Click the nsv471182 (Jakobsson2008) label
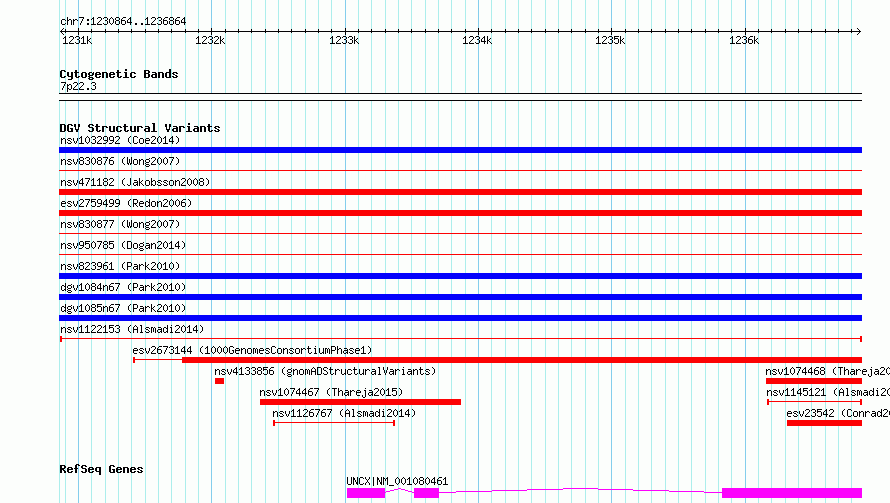 [x=135, y=182]
